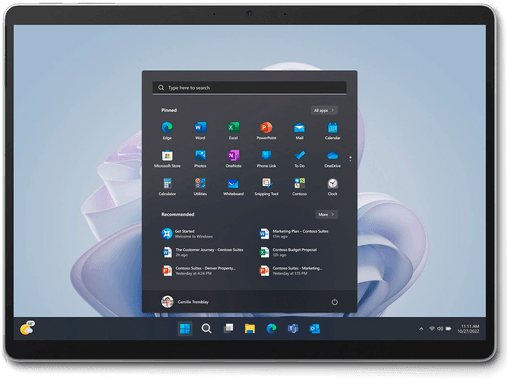Open the Calculator app
The width and height of the screenshot is (507, 380).
[x=167, y=186]
